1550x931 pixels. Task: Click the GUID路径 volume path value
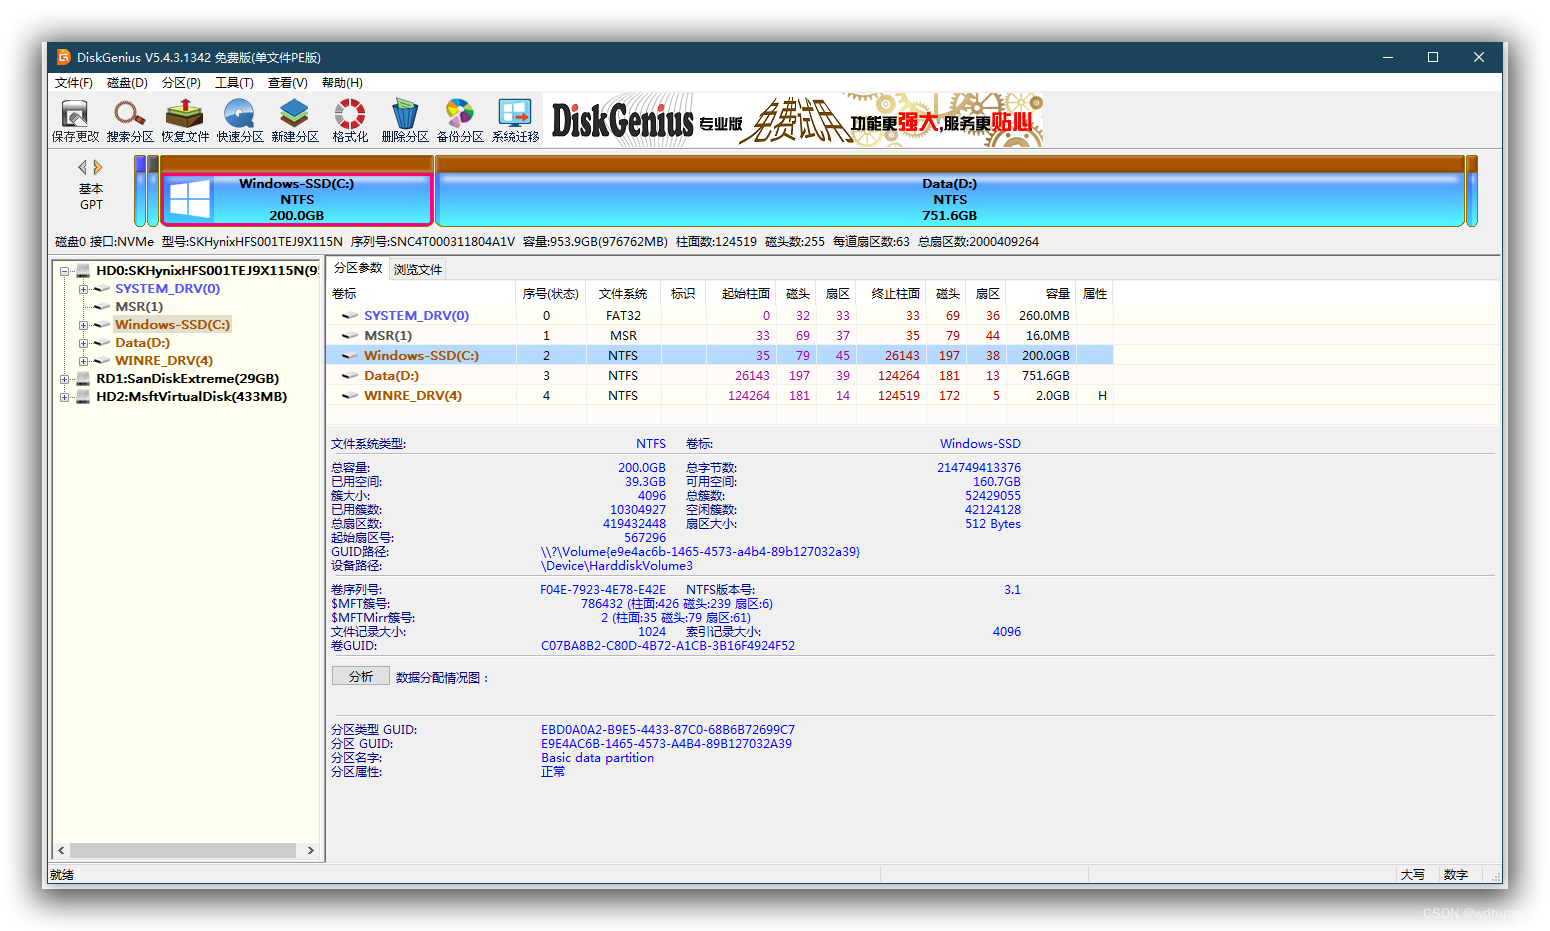pyautogui.click(x=700, y=552)
